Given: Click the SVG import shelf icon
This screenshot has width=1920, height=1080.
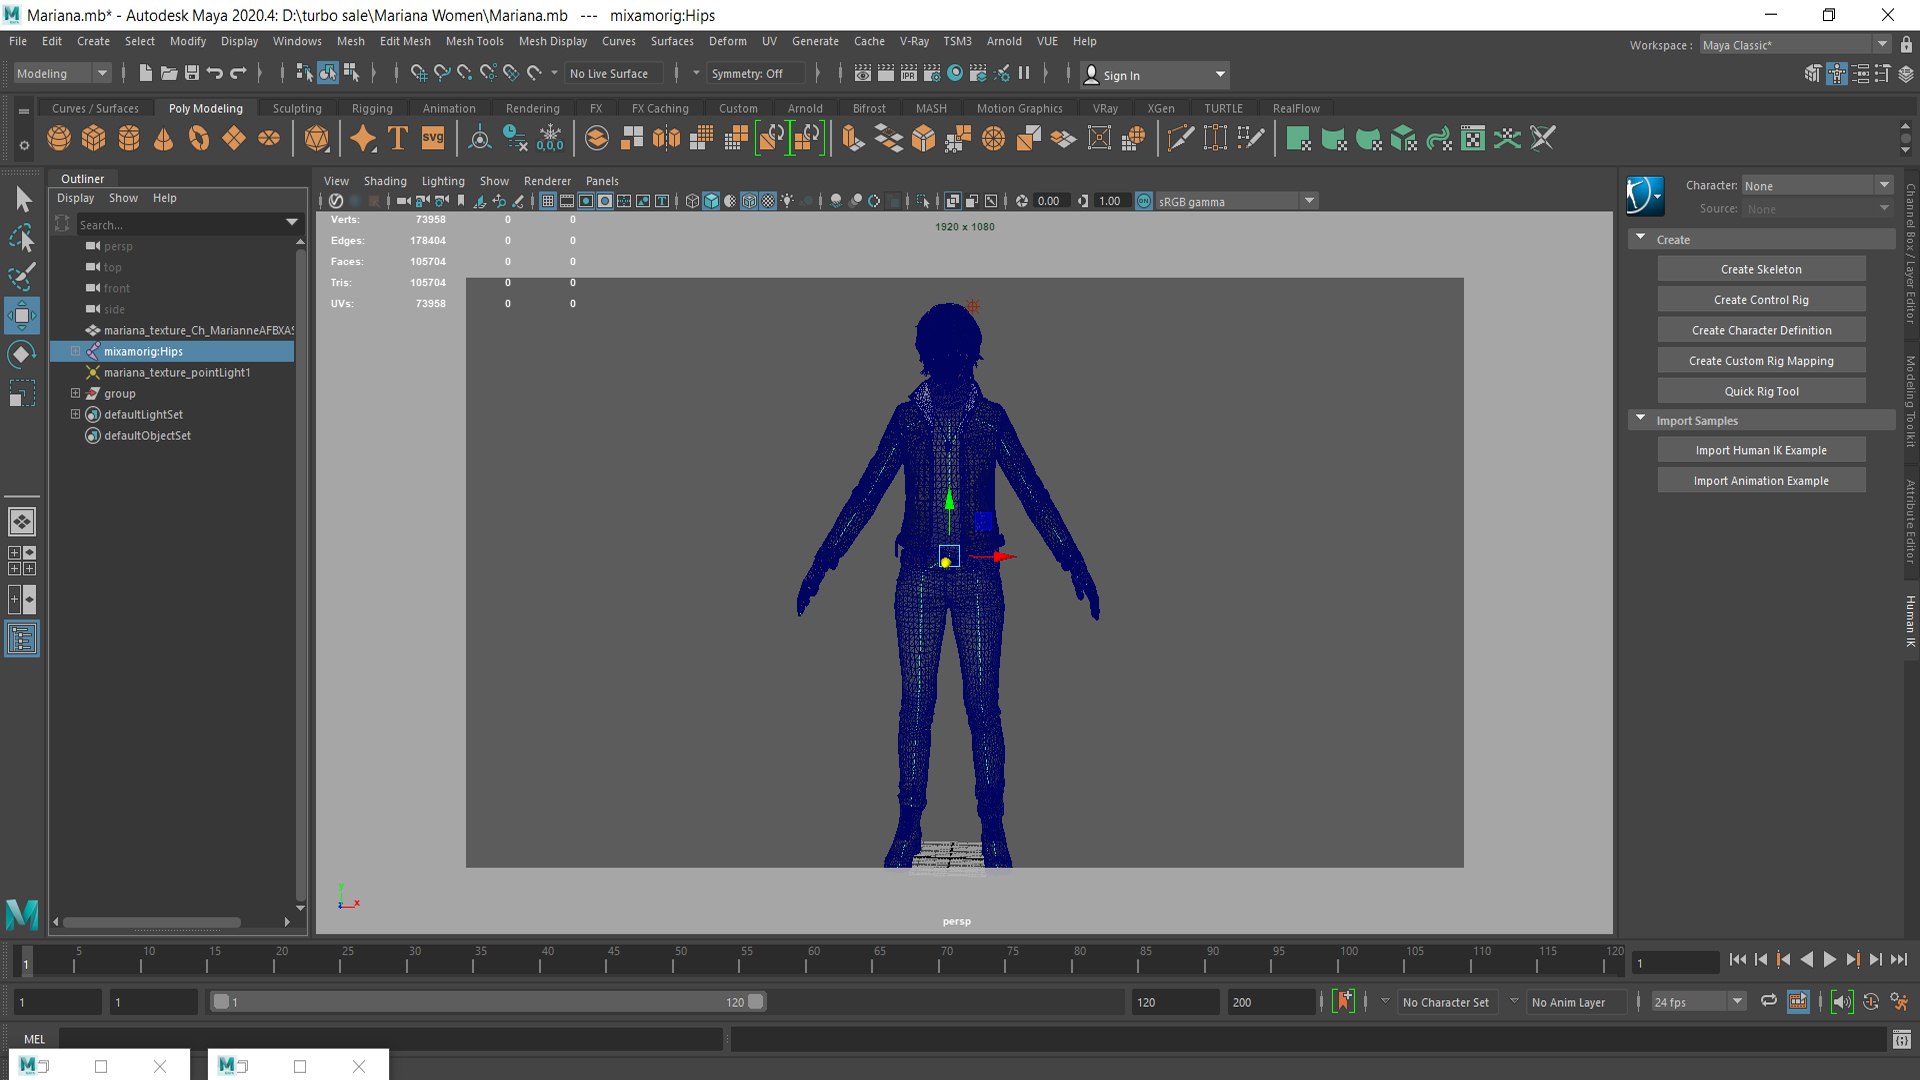Looking at the screenshot, I should coord(433,138).
